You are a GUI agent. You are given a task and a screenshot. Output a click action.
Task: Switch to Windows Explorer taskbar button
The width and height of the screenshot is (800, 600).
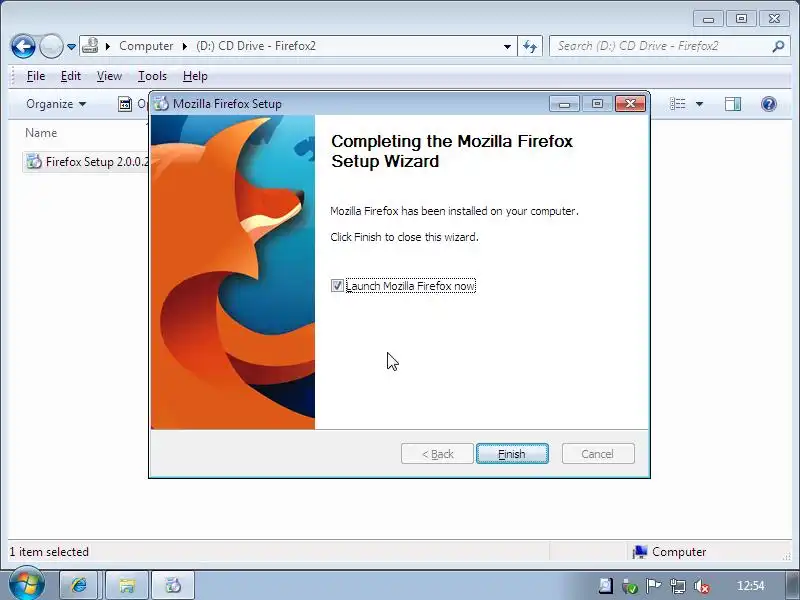[127, 585]
